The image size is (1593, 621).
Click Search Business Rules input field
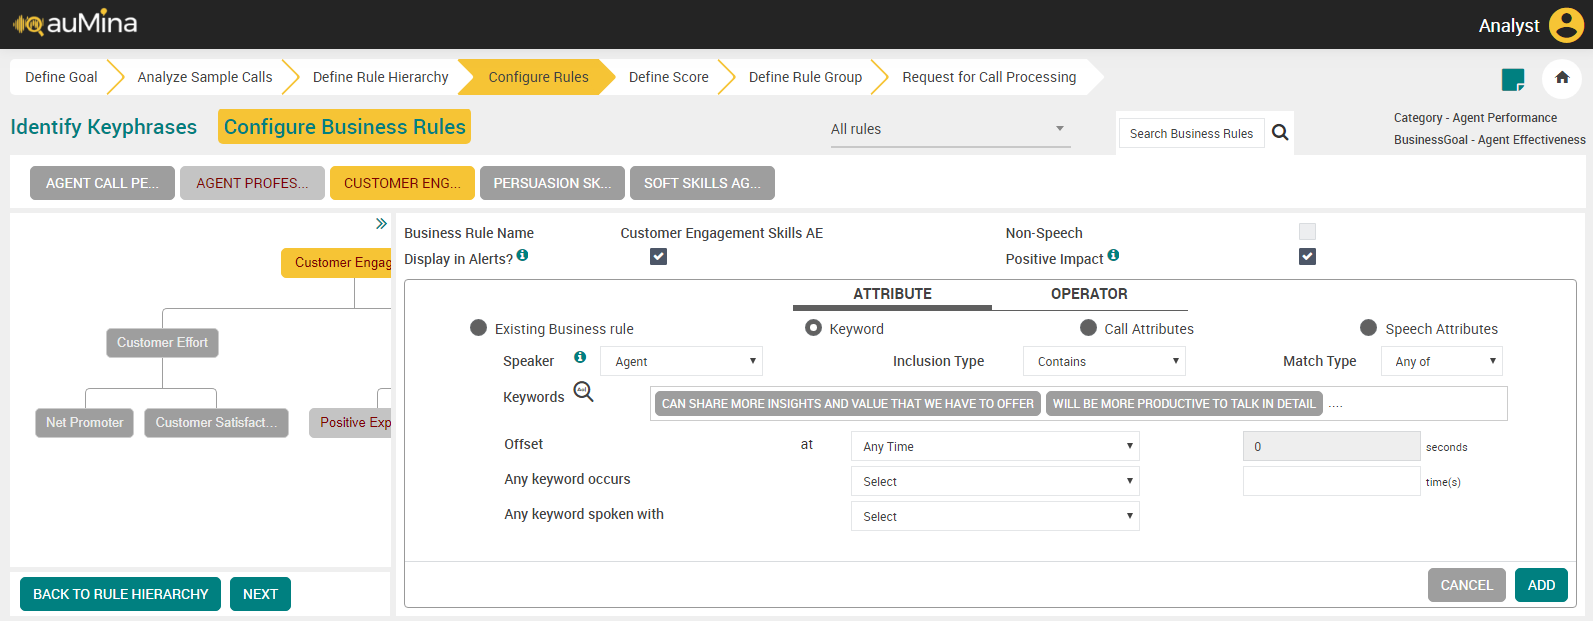coord(1191,133)
